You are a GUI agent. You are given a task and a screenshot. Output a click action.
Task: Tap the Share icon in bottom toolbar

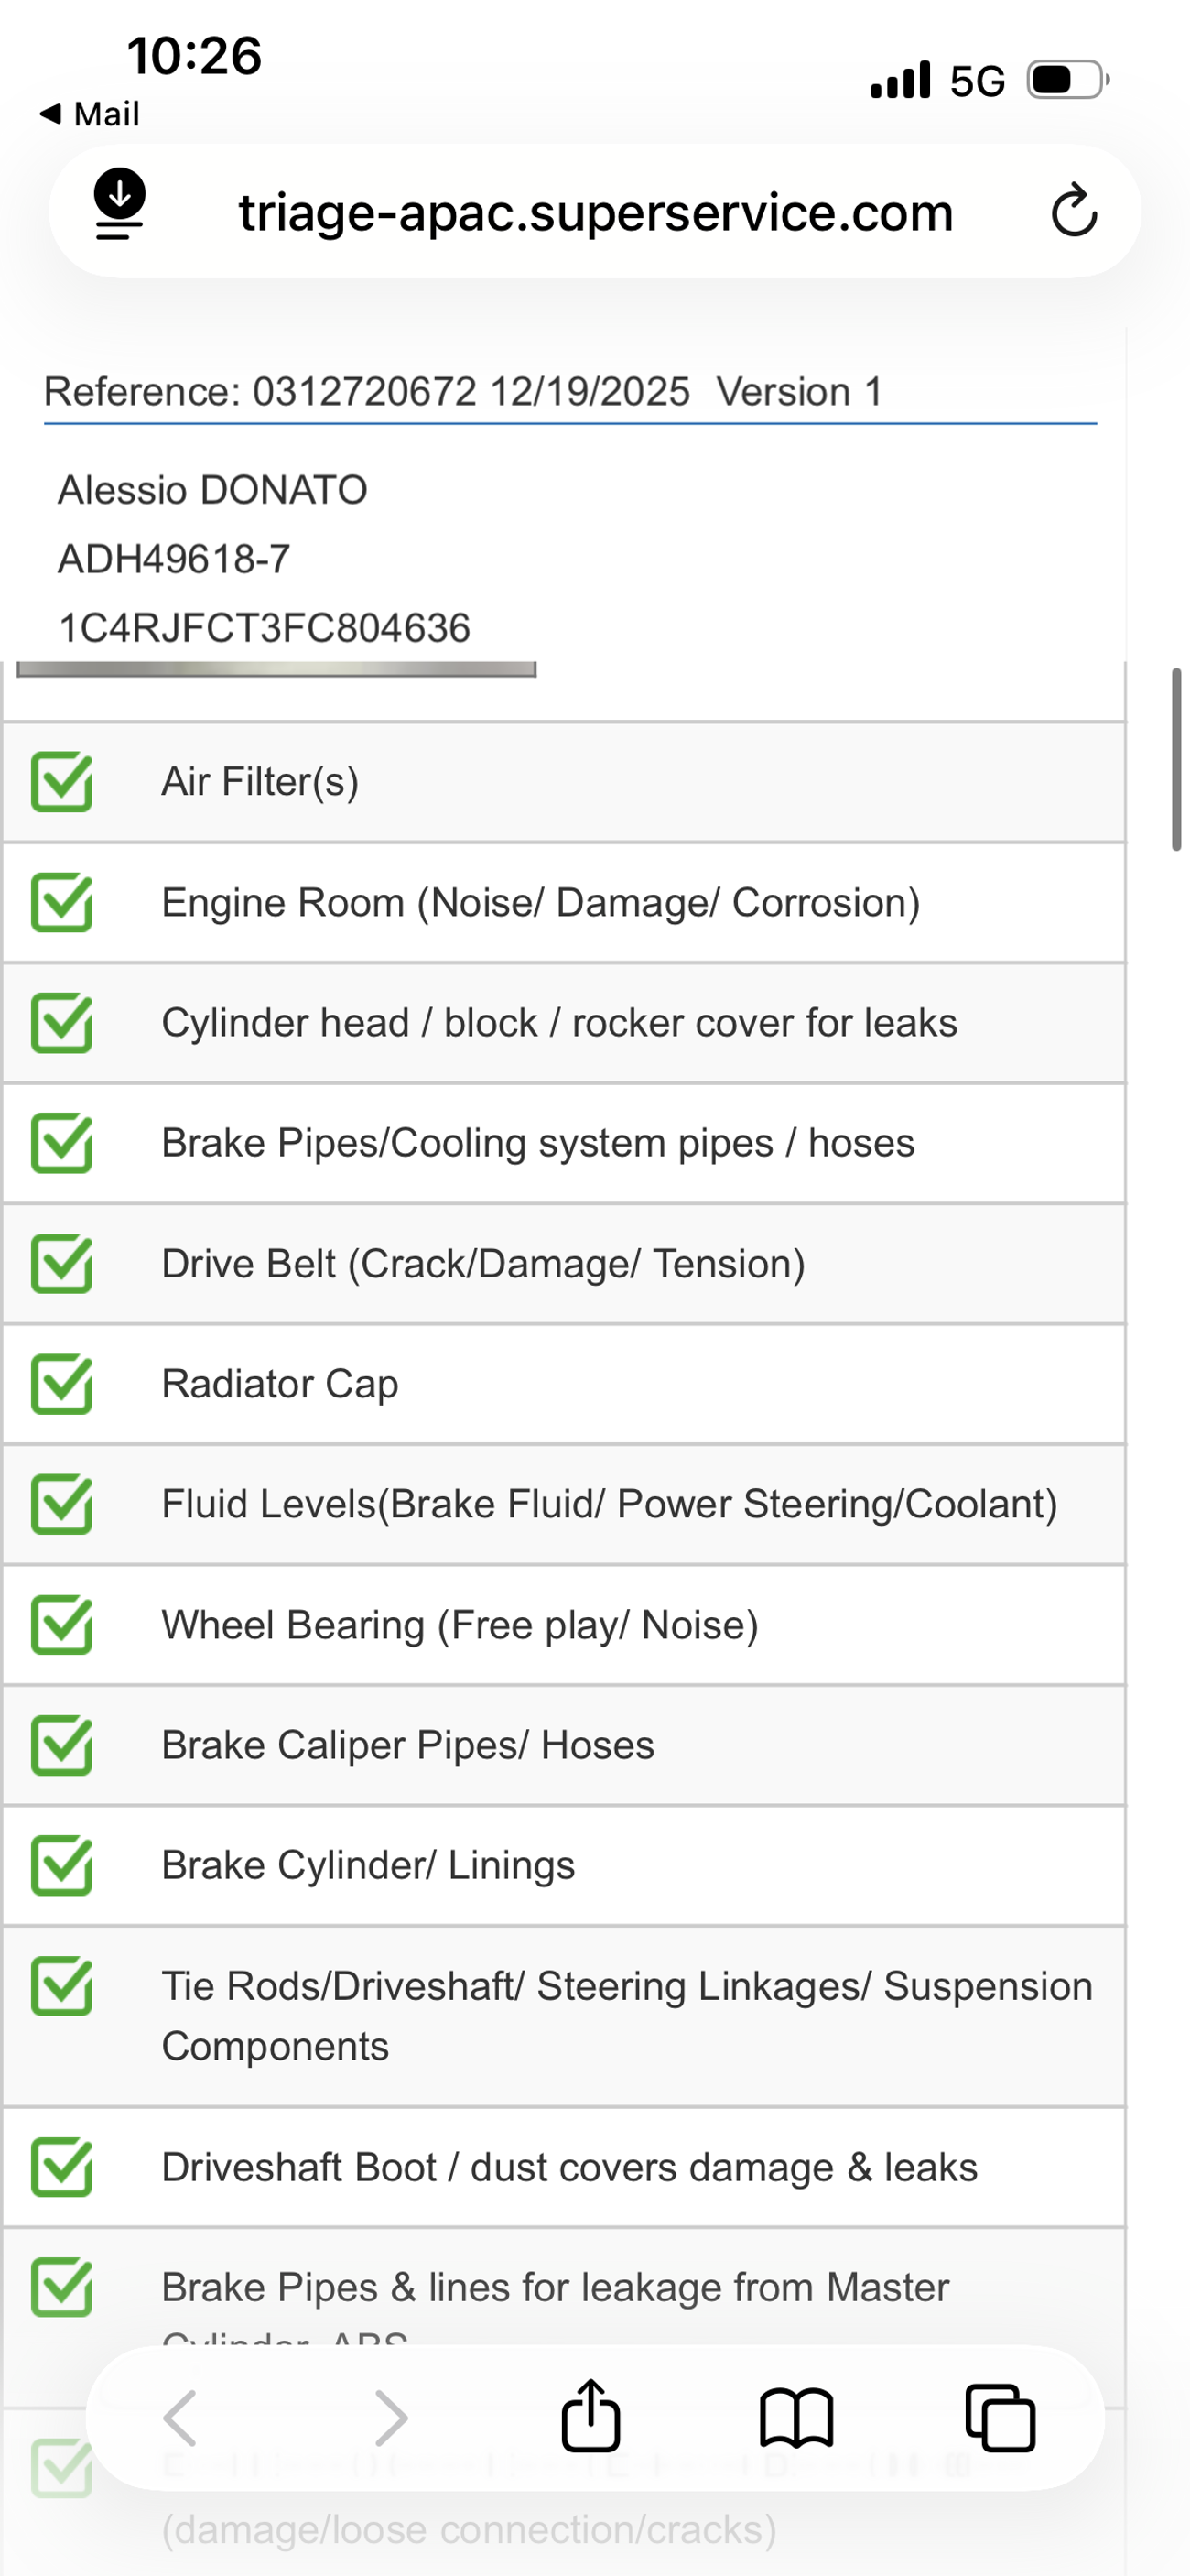click(590, 2416)
